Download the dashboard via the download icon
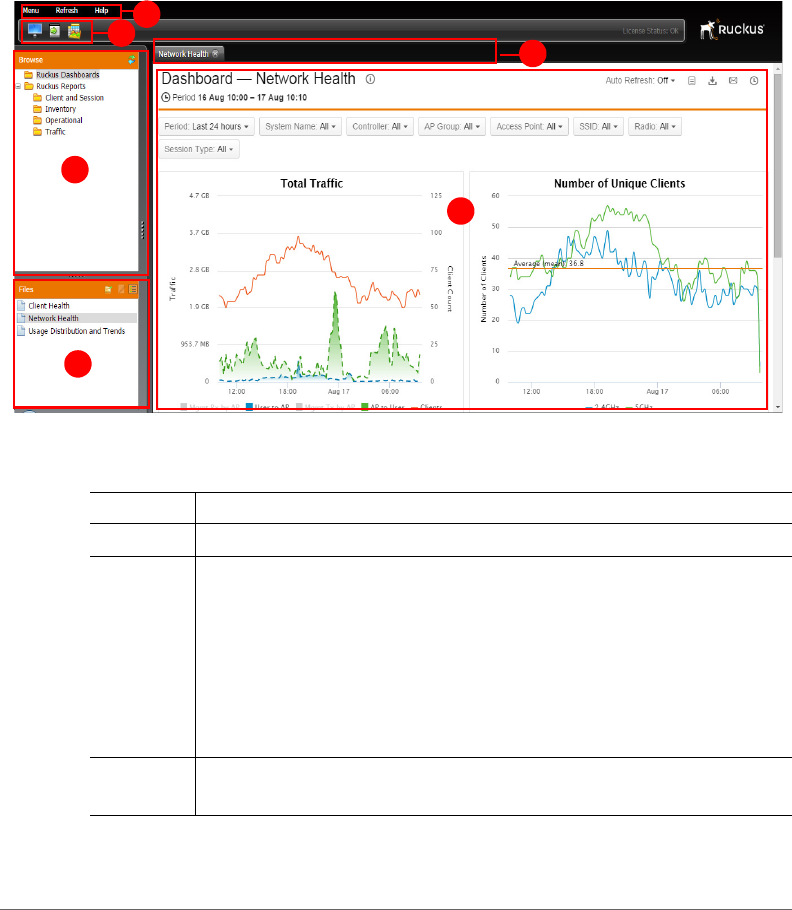 713,81
